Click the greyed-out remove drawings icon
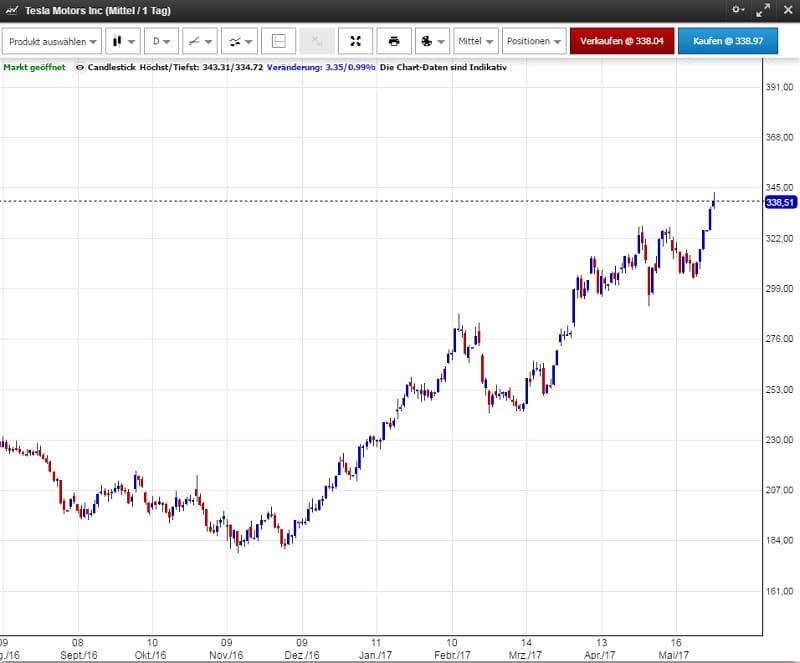Viewport: 800px width, 663px height. [x=317, y=42]
